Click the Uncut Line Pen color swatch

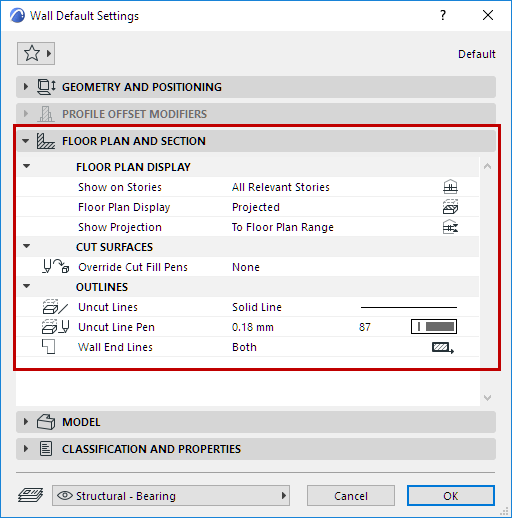point(434,327)
